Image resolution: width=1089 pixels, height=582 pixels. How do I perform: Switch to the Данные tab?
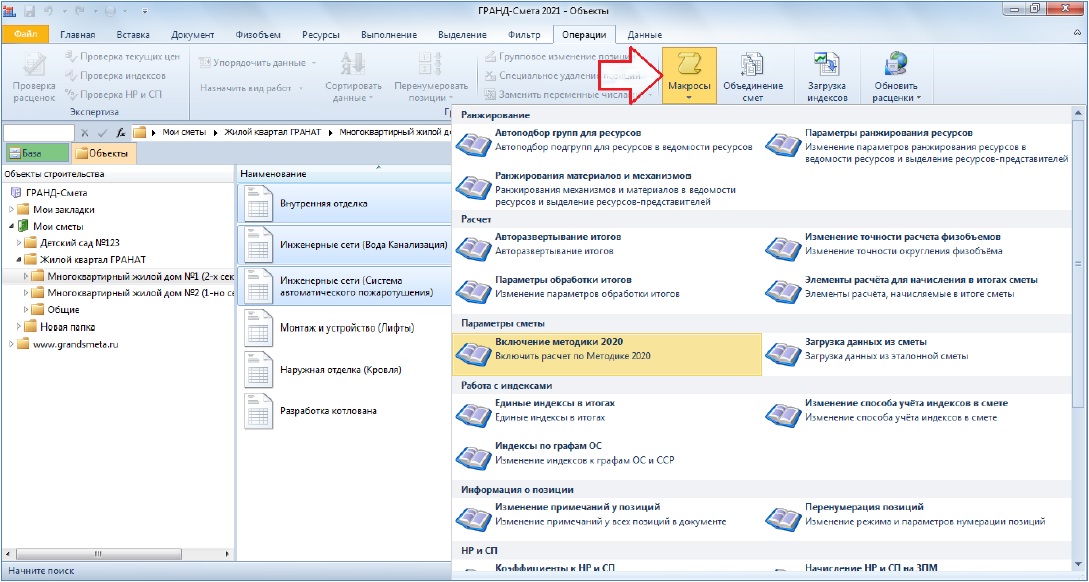point(645,35)
